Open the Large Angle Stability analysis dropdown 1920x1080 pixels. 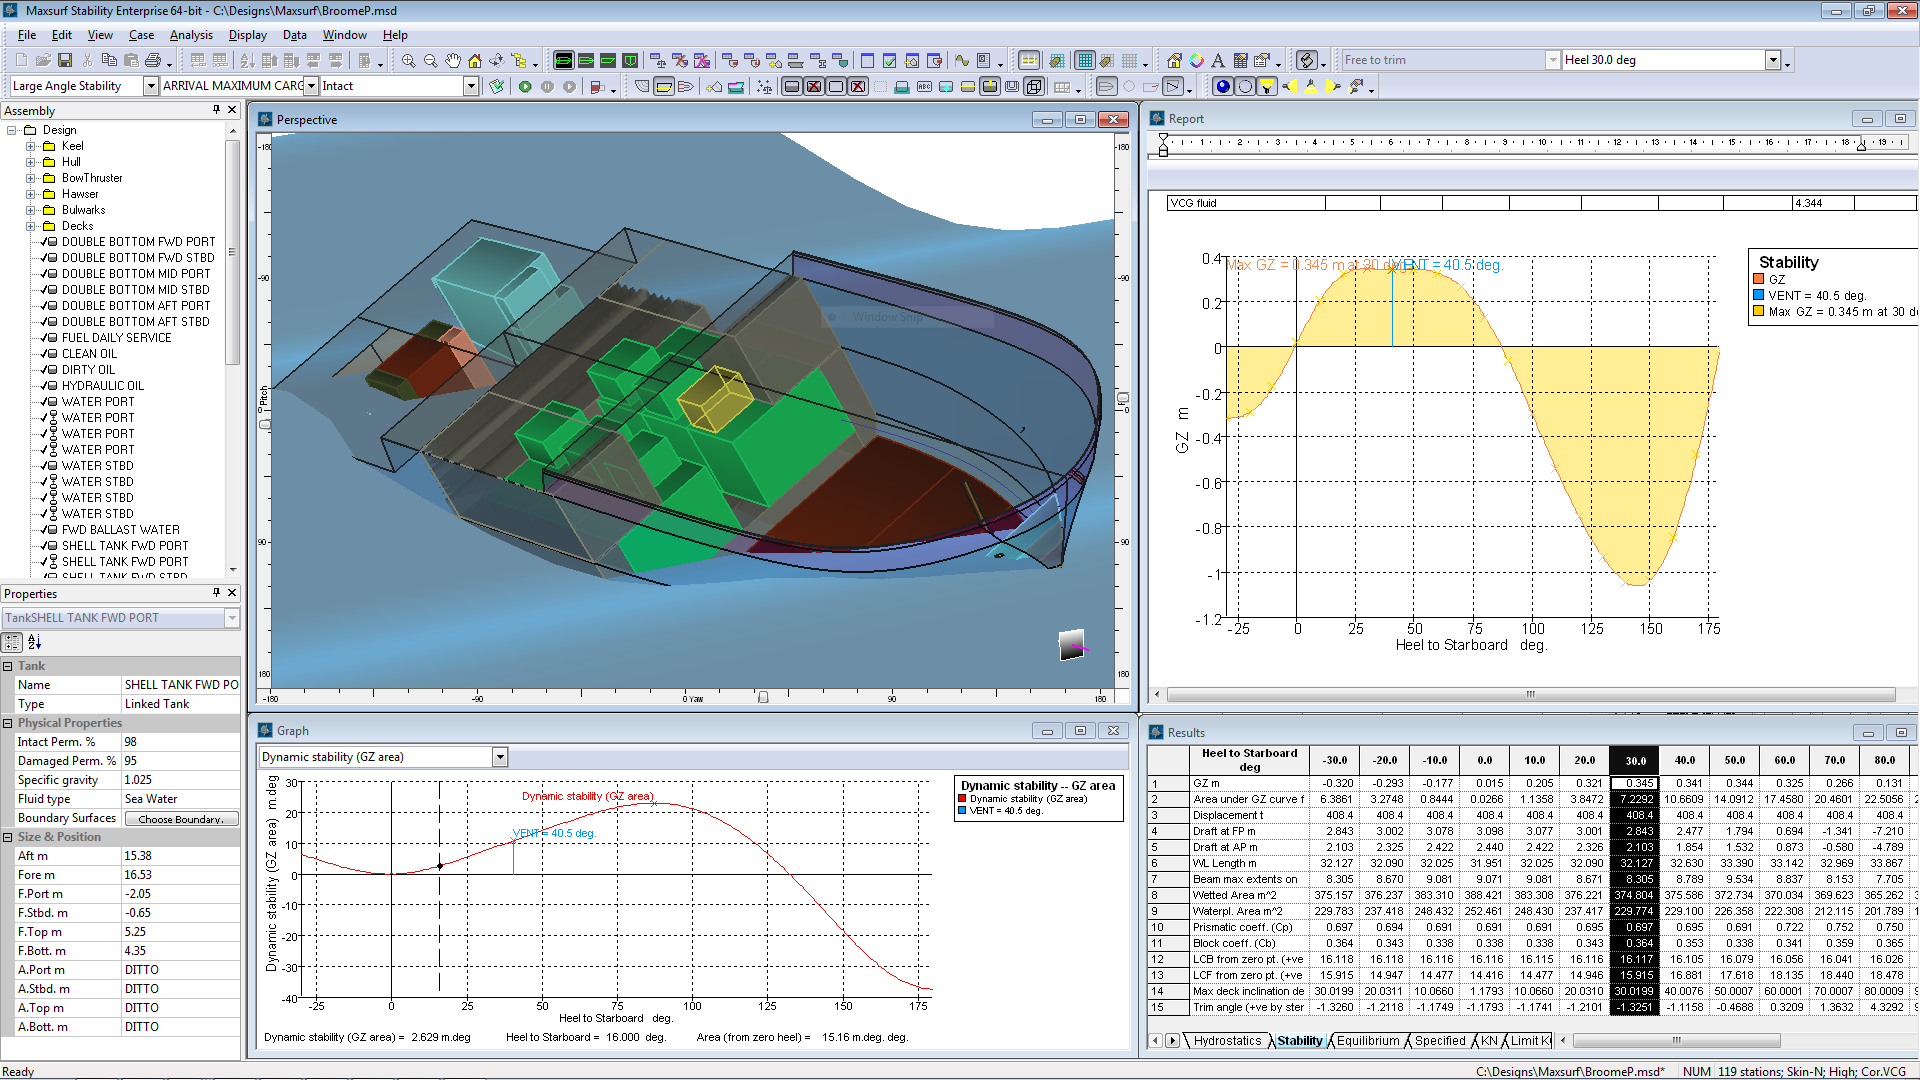pyautogui.click(x=151, y=86)
